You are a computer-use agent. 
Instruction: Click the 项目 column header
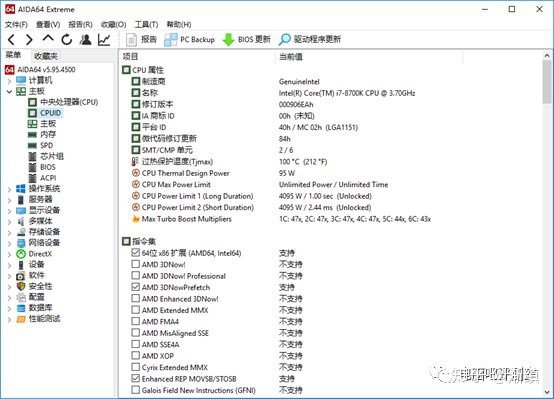(x=197, y=57)
